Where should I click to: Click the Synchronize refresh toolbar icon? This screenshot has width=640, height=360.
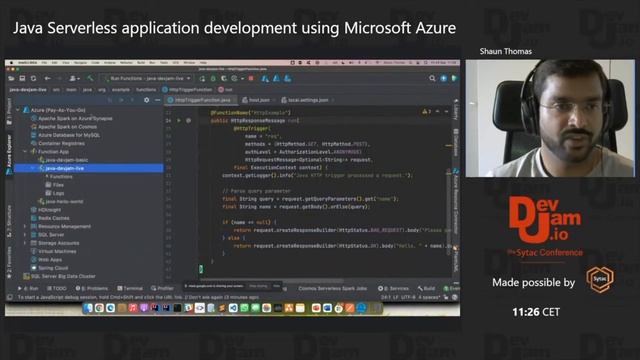(x=33, y=78)
